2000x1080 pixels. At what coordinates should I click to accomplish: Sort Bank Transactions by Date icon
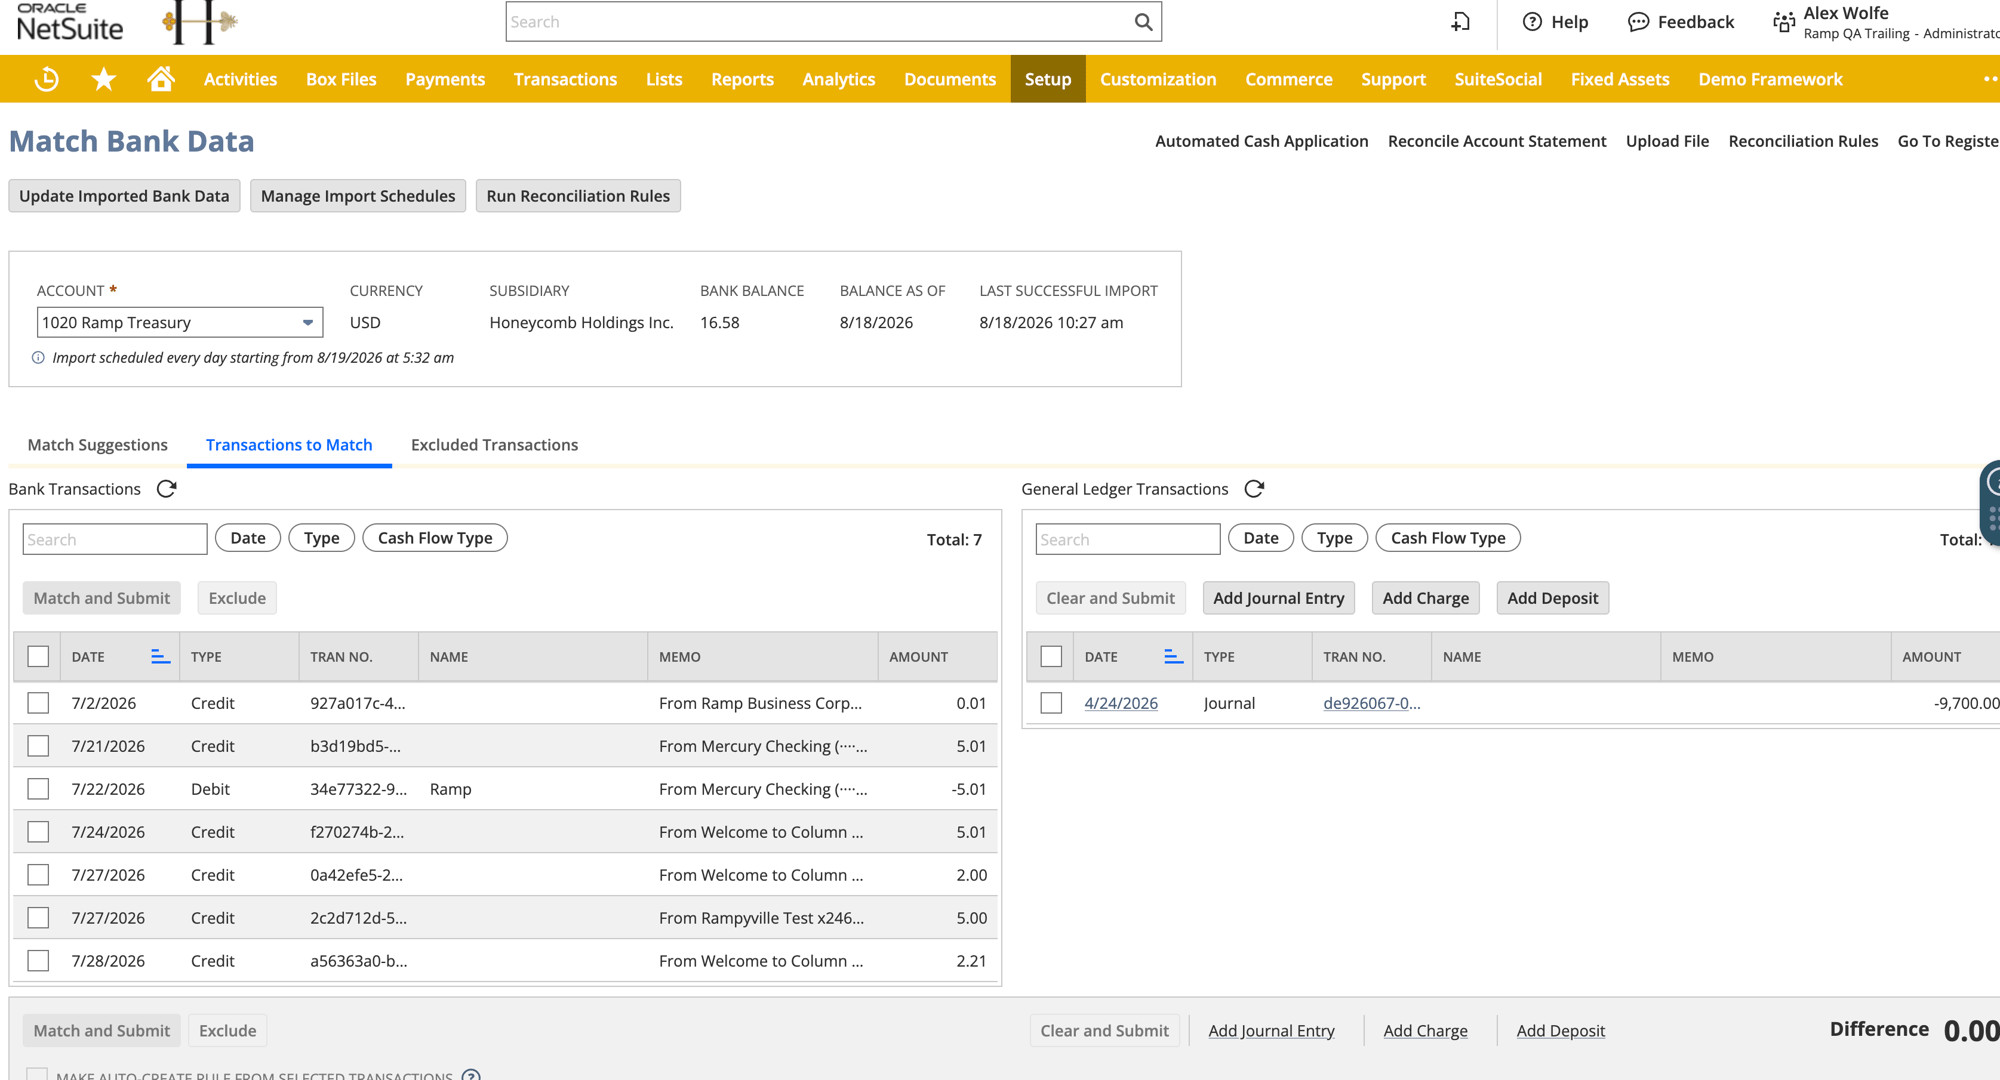[160, 656]
